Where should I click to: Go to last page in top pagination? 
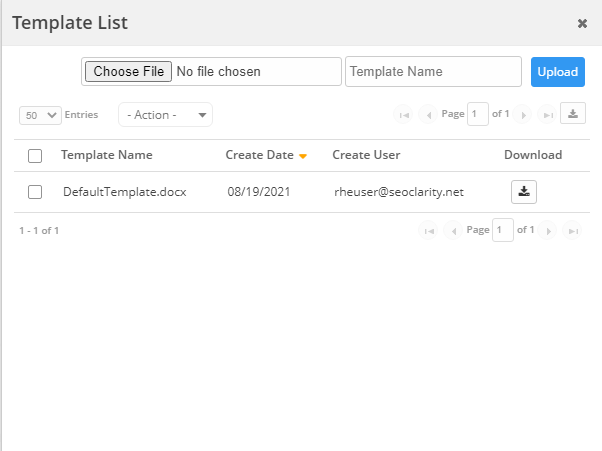pos(547,115)
